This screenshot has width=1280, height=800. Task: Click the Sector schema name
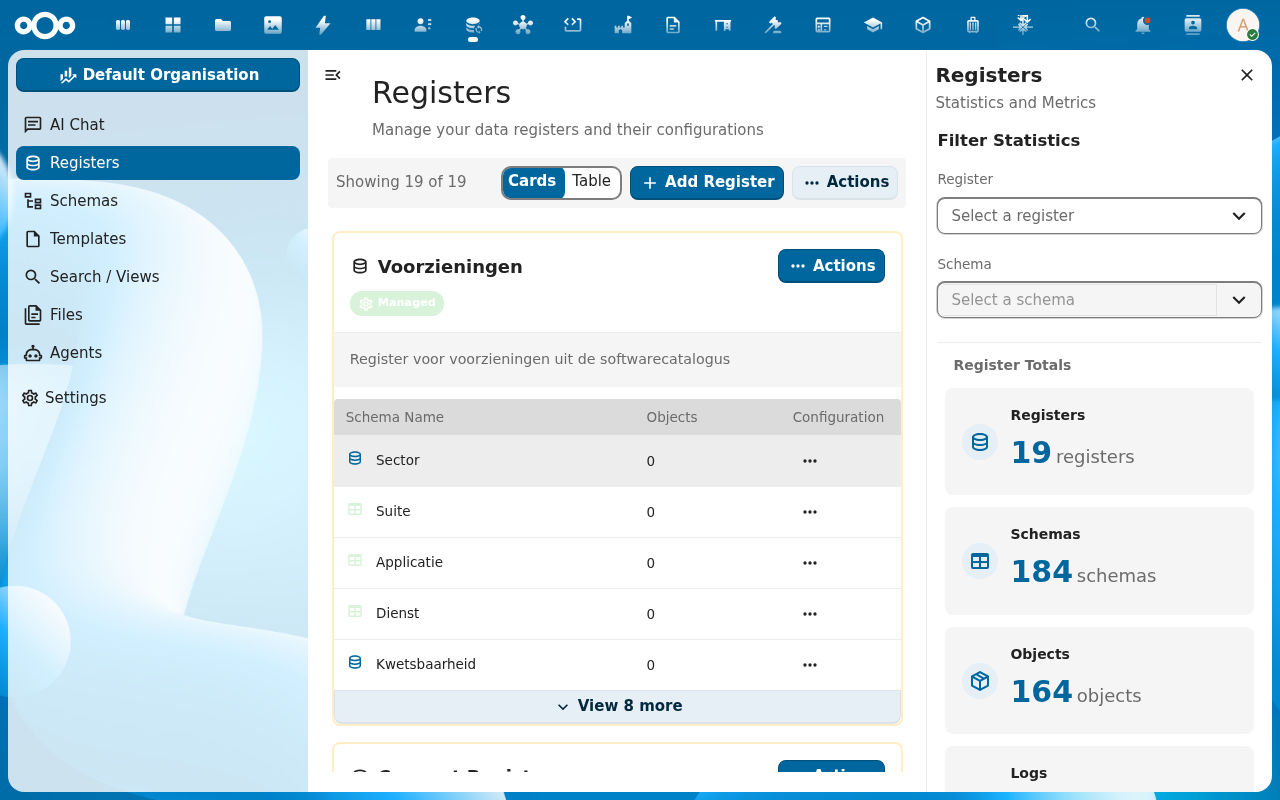[x=398, y=460]
